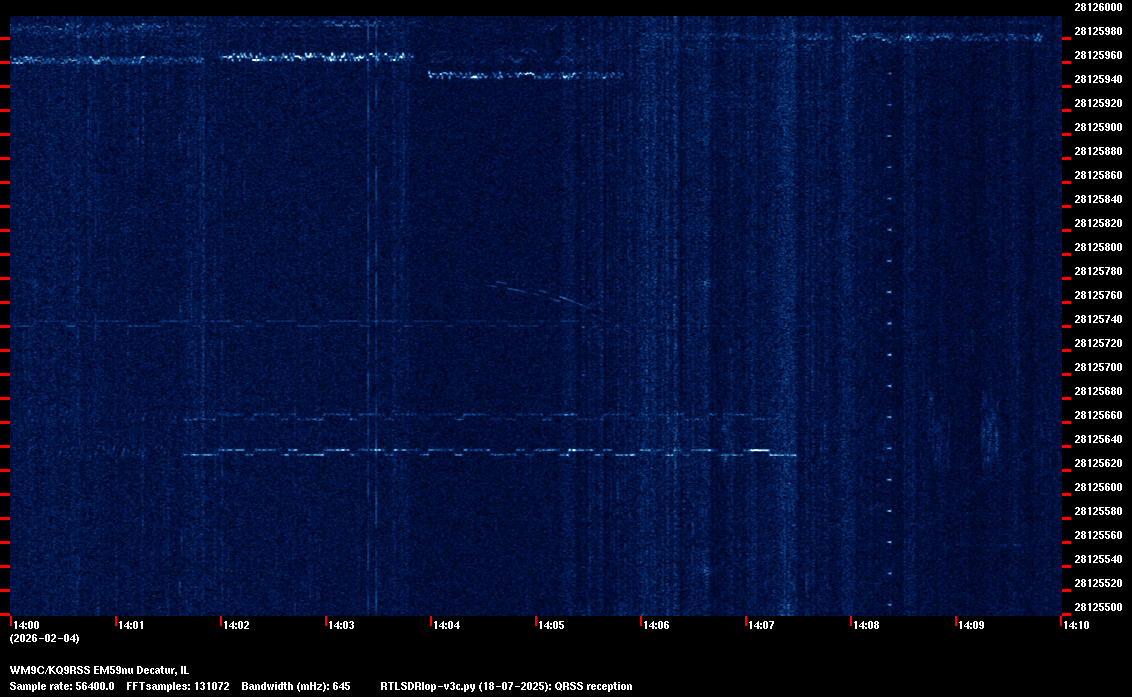Click the RTLSDRlop-v3c.py QRSS reception caption

coord(506,686)
